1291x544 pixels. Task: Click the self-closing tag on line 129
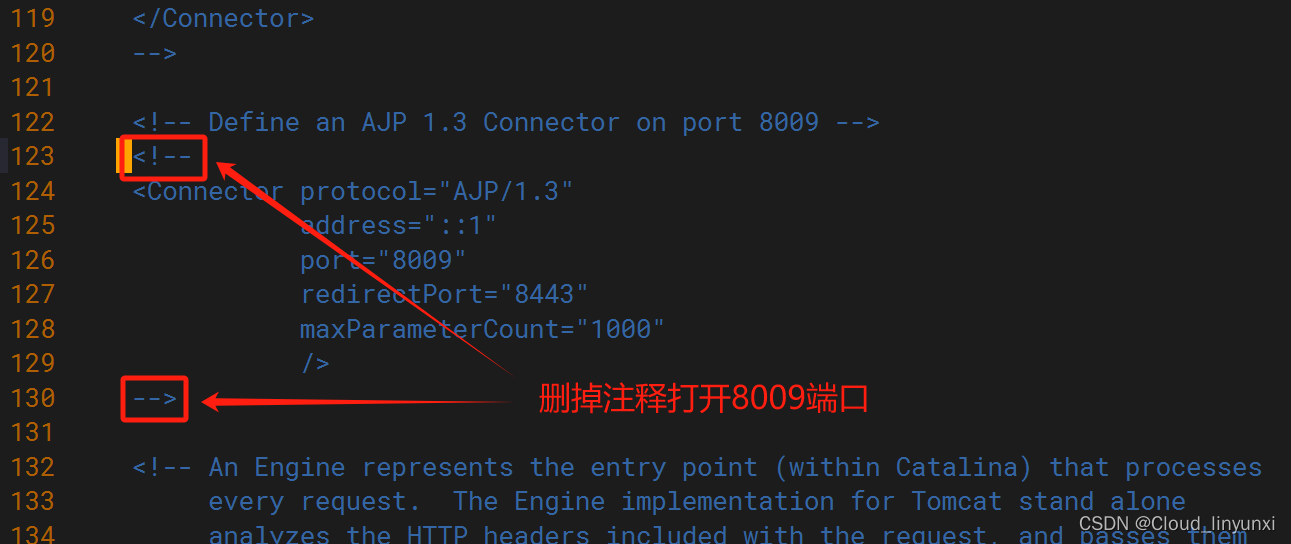[x=315, y=363]
